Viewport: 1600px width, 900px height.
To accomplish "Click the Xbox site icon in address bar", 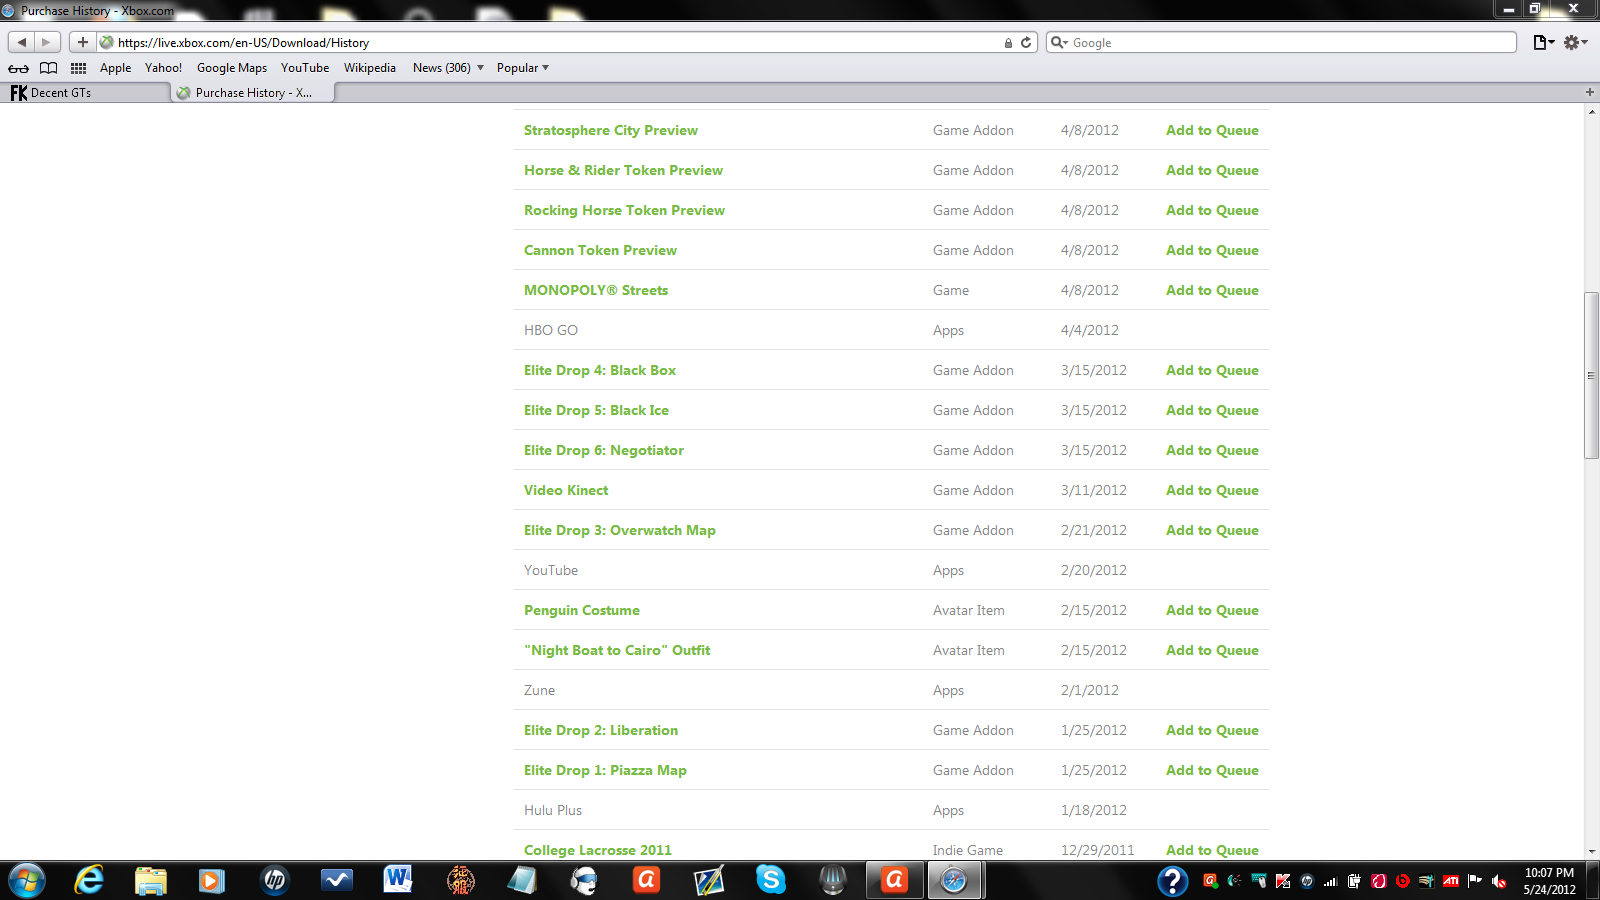I will [106, 42].
